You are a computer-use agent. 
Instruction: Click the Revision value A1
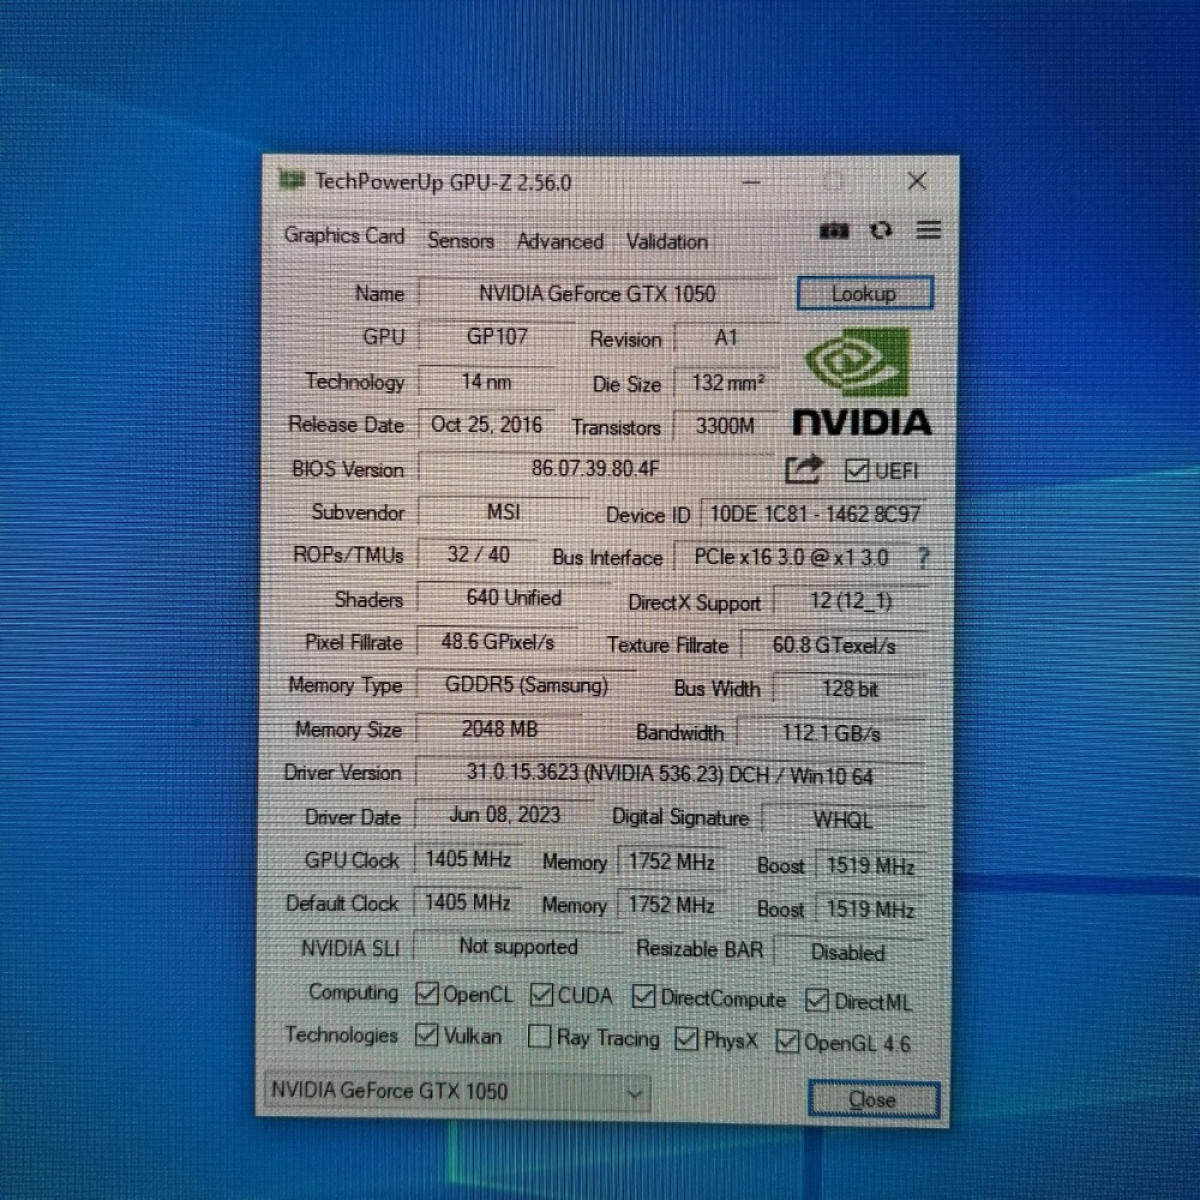click(x=726, y=338)
